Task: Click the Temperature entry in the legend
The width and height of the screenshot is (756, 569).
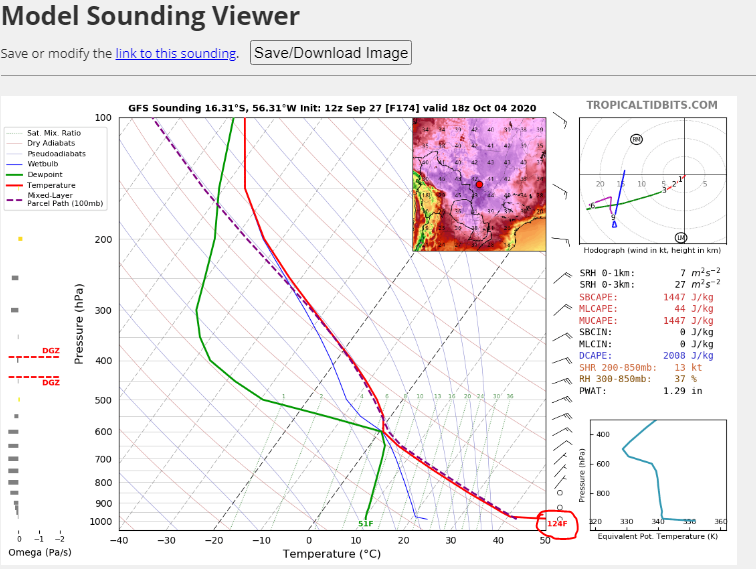Action: (52, 184)
